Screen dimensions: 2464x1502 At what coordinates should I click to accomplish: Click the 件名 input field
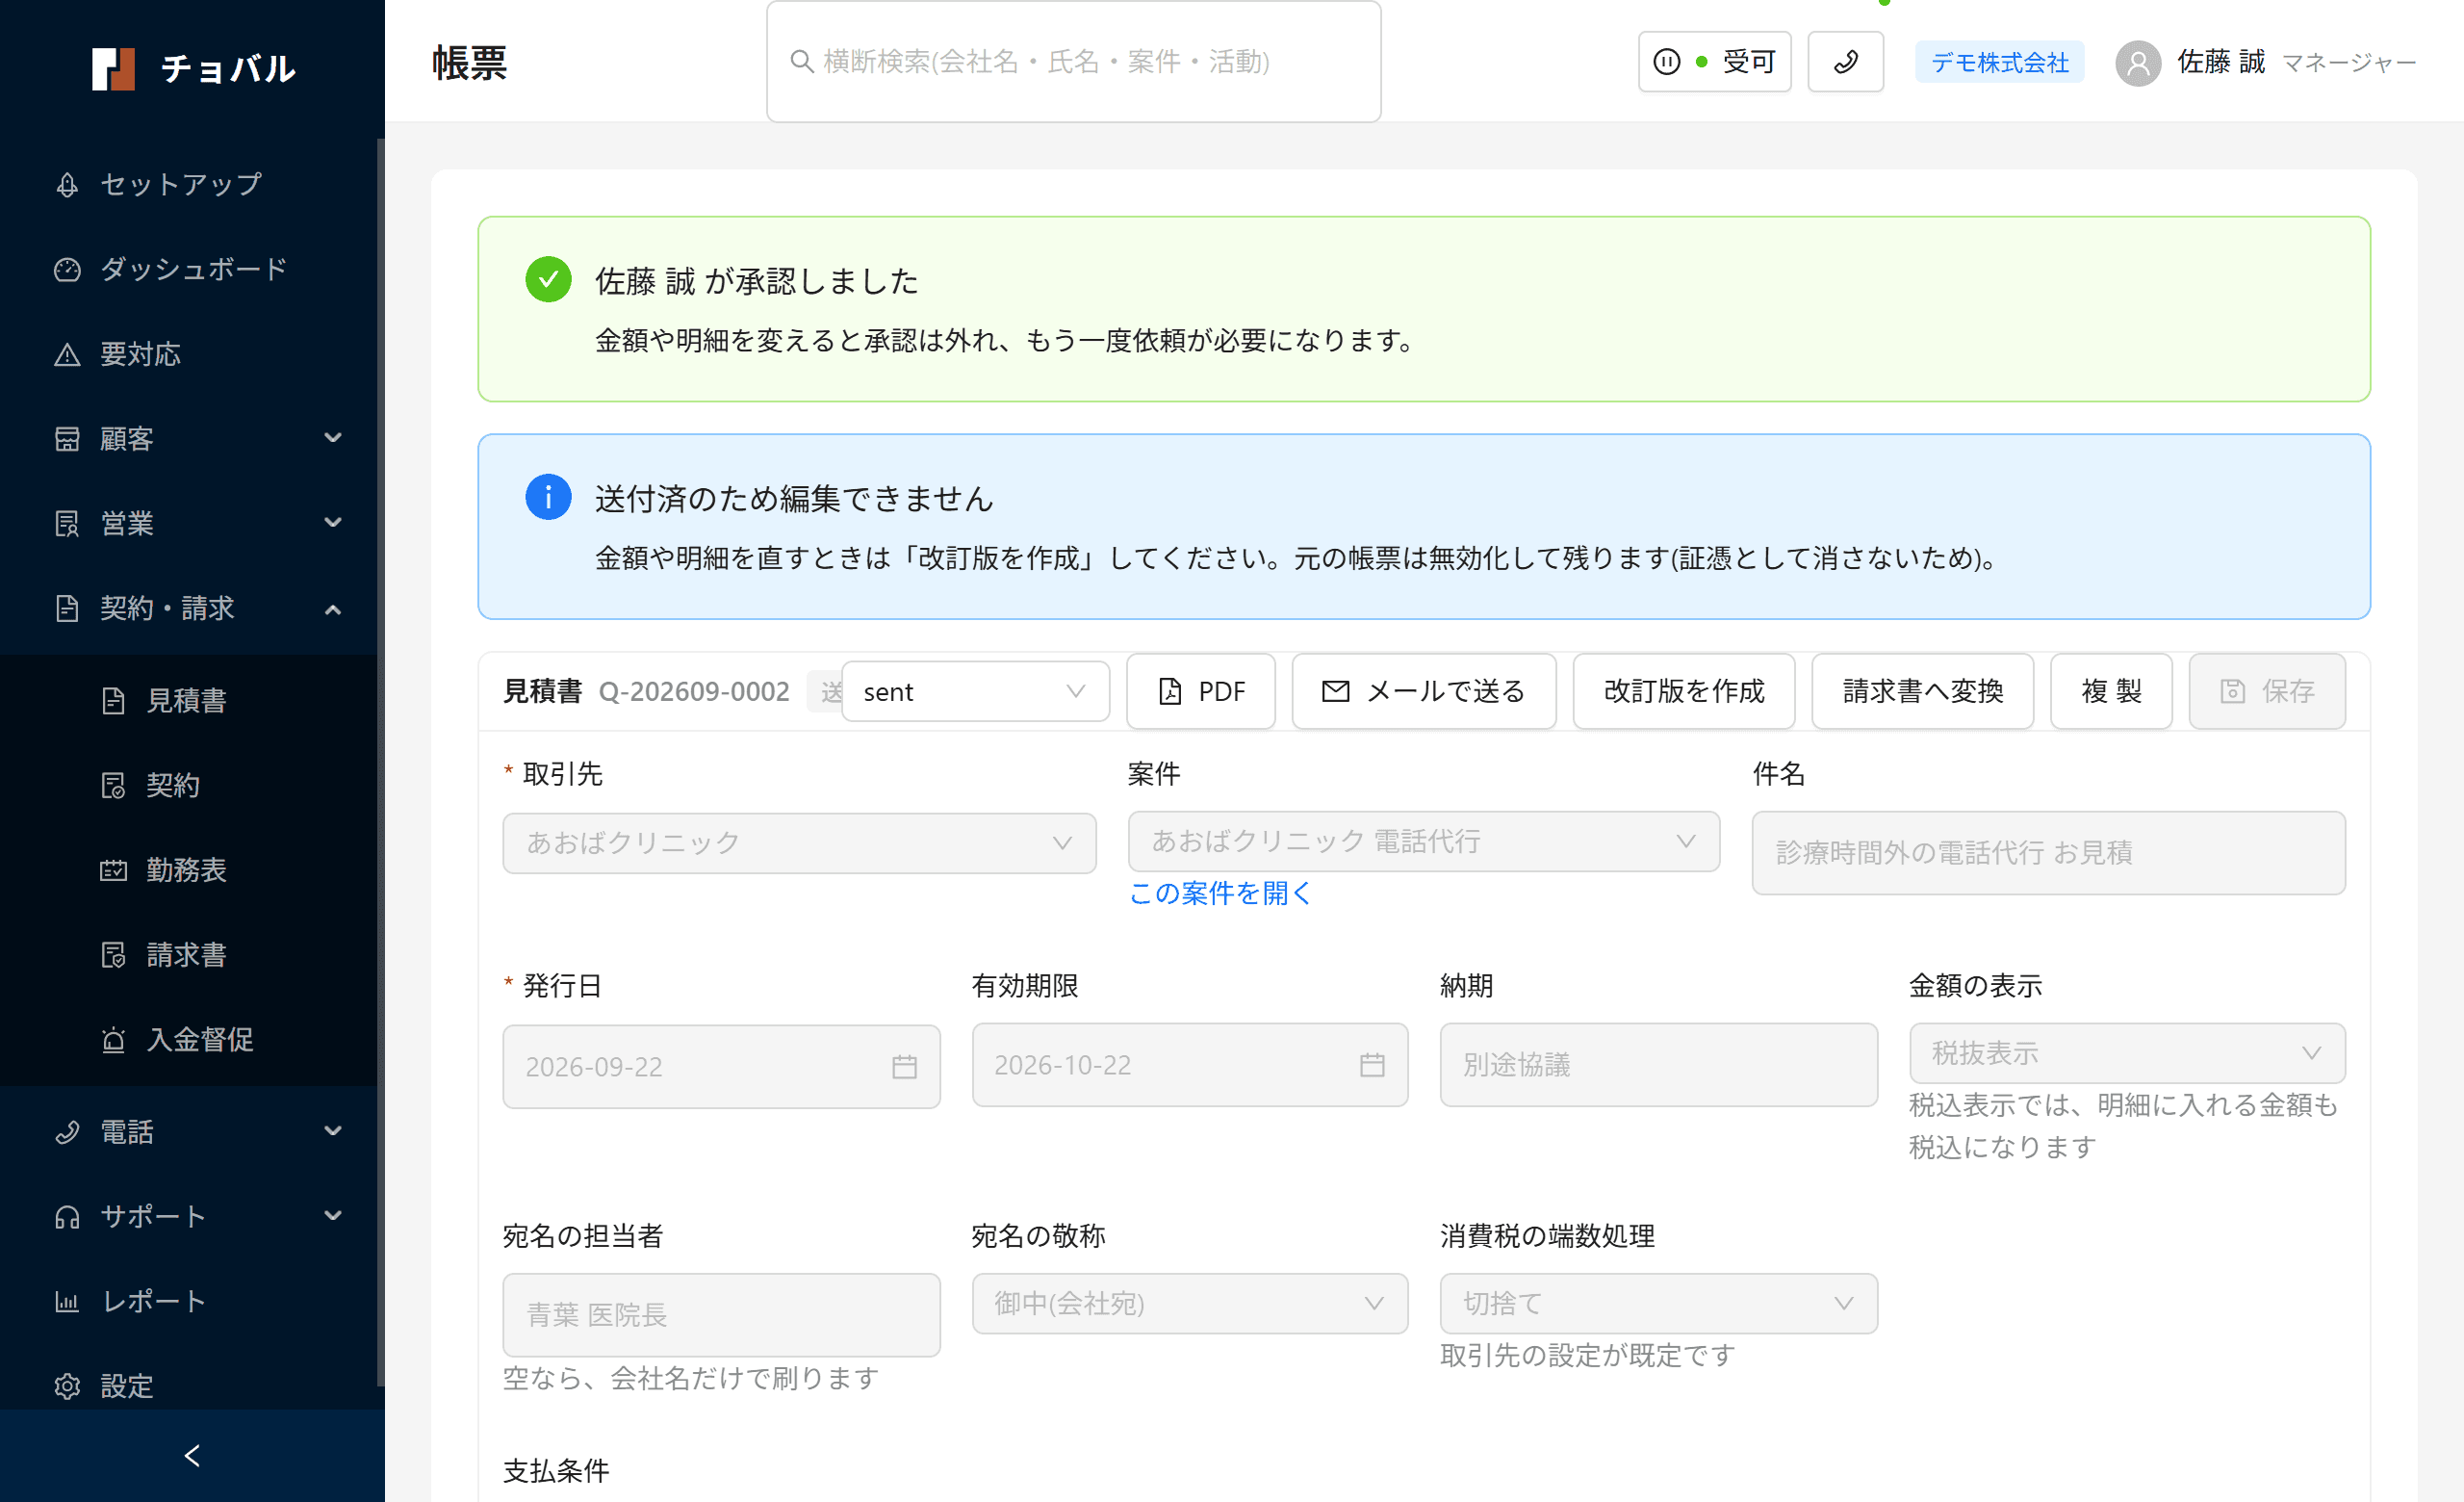2048,853
